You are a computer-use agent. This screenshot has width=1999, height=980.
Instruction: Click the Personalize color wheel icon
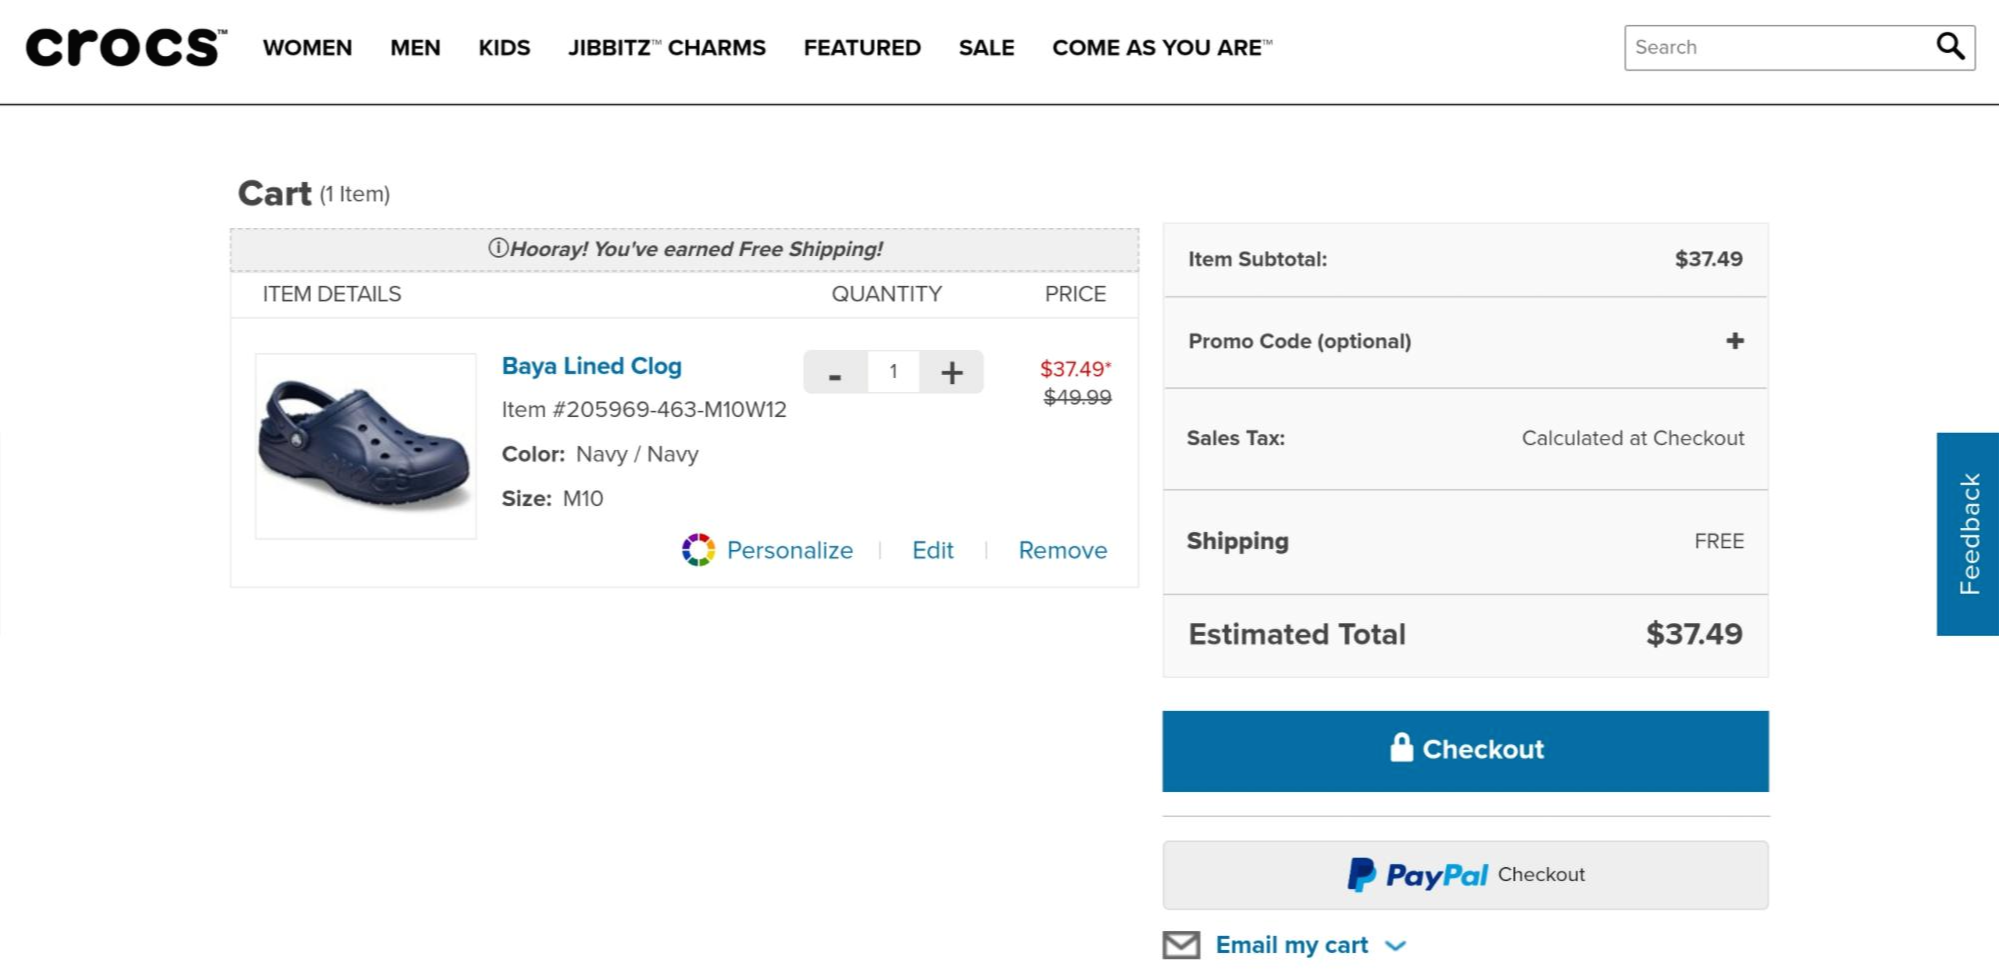[x=698, y=550]
